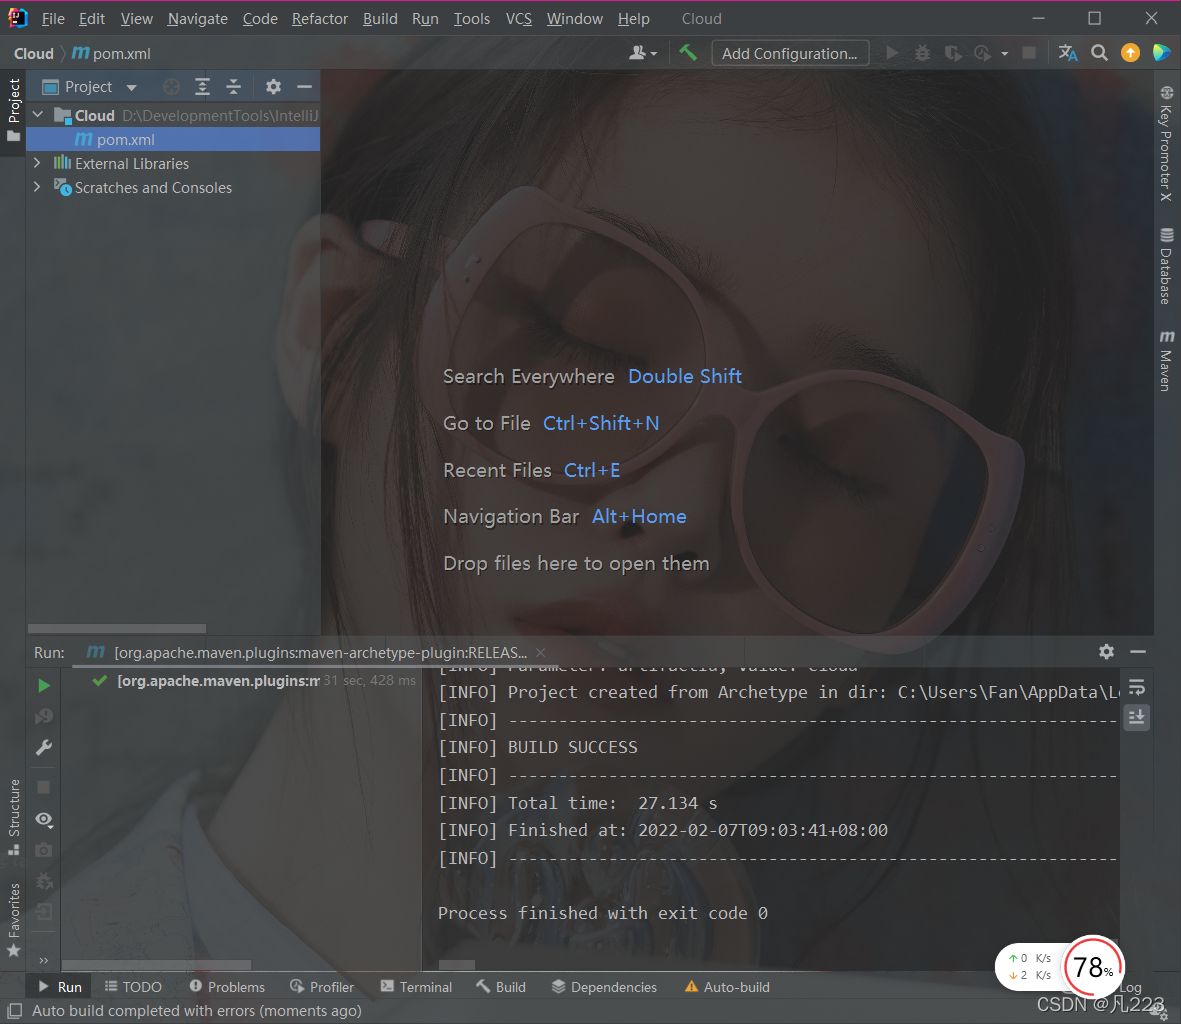Open the VCS menu
Image resolution: width=1181 pixels, height=1024 pixels.
click(x=518, y=19)
